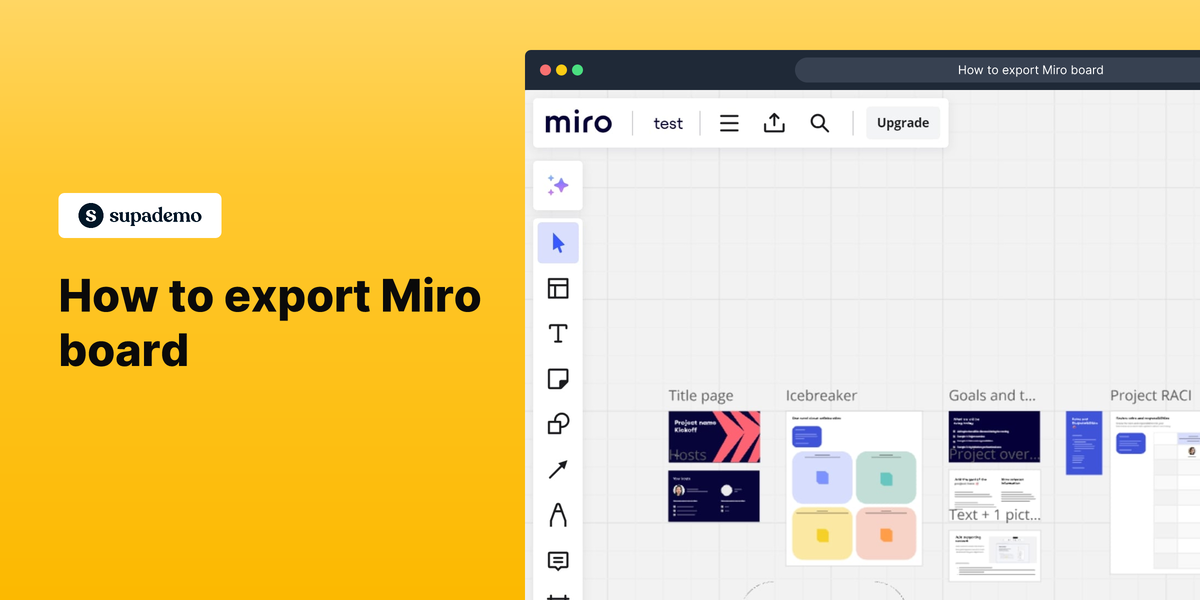
Task: Click the supademo logo badge
Action: 140,215
